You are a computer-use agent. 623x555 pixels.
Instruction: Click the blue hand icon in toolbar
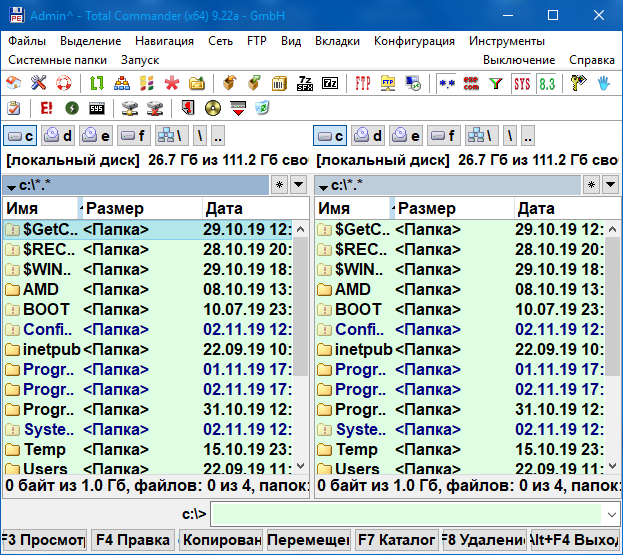coord(604,83)
